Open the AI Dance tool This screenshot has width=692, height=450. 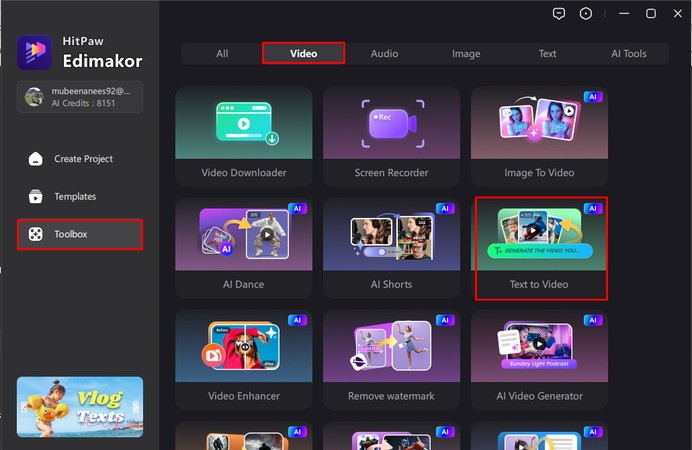[x=243, y=237]
